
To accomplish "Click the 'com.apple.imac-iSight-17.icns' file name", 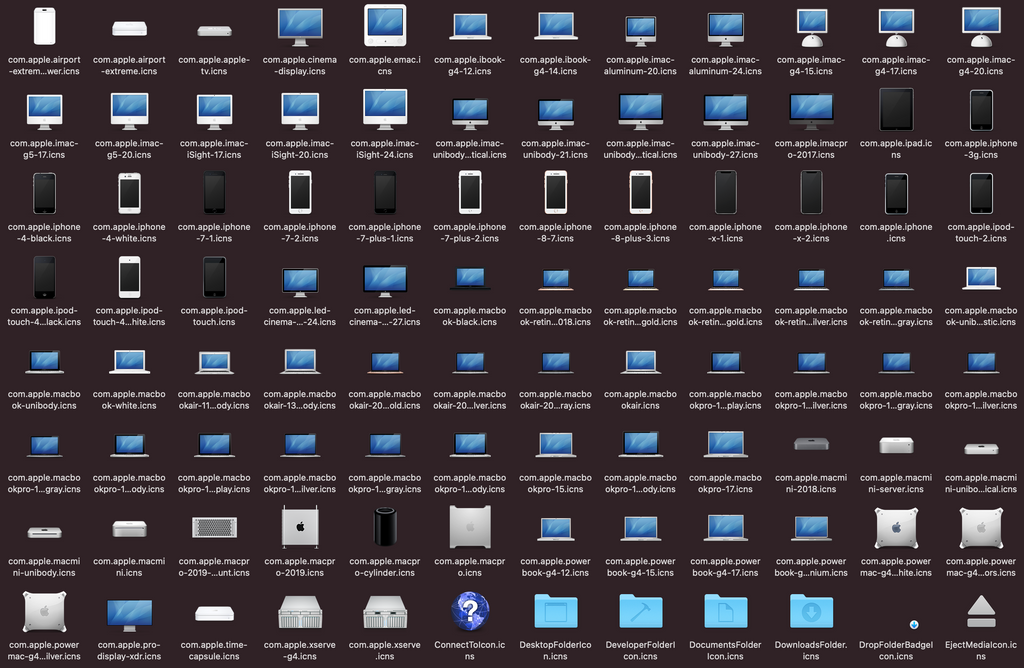I will (214, 149).
